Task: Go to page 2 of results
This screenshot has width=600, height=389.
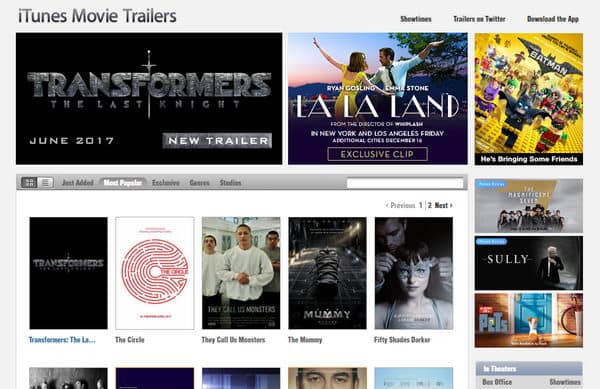Action: (430, 205)
